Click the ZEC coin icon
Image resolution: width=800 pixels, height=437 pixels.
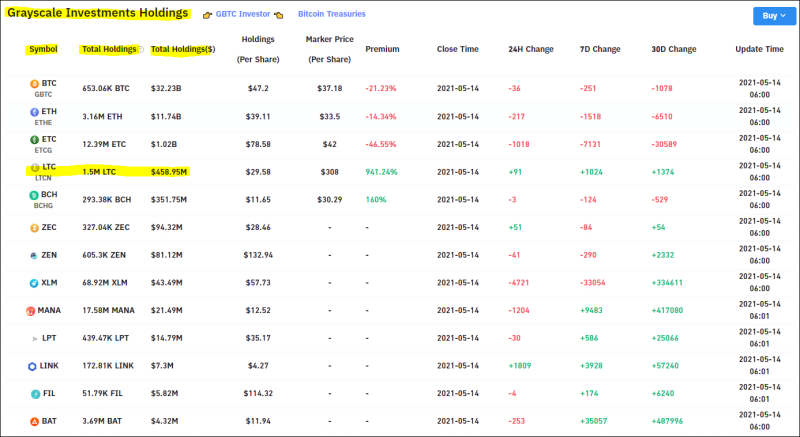[34, 228]
